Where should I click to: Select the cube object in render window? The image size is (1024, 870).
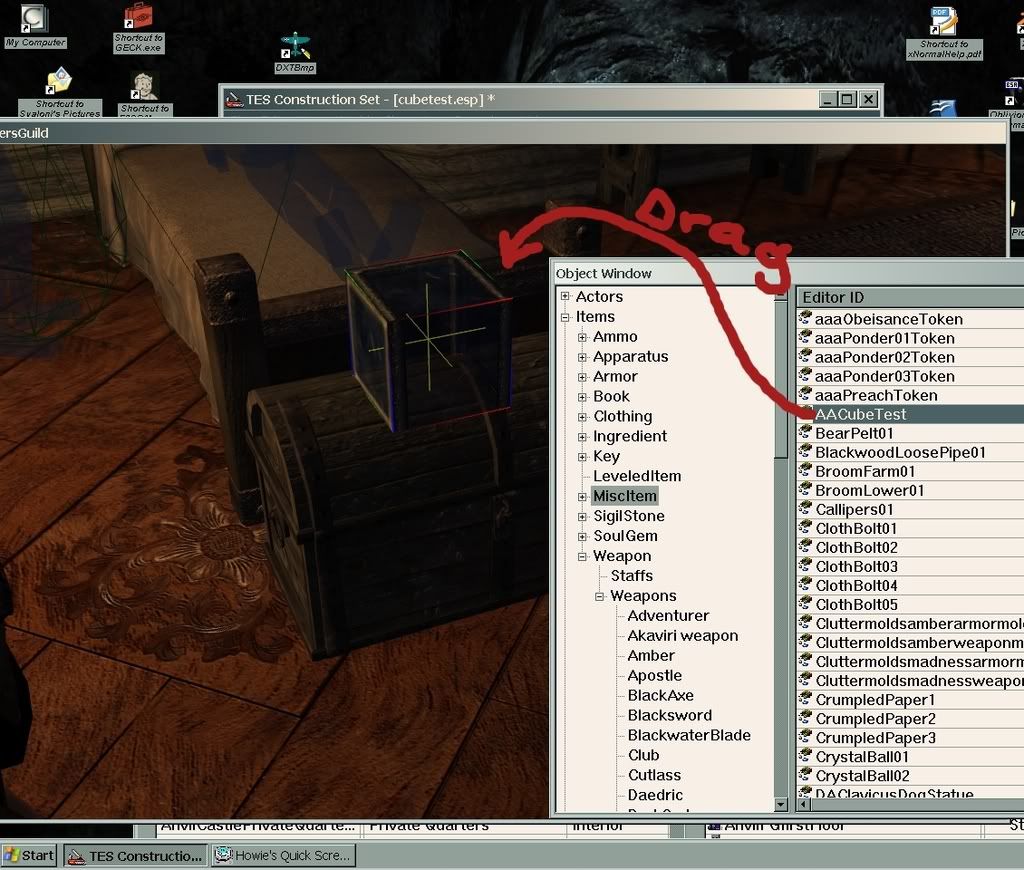pos(428,340)
